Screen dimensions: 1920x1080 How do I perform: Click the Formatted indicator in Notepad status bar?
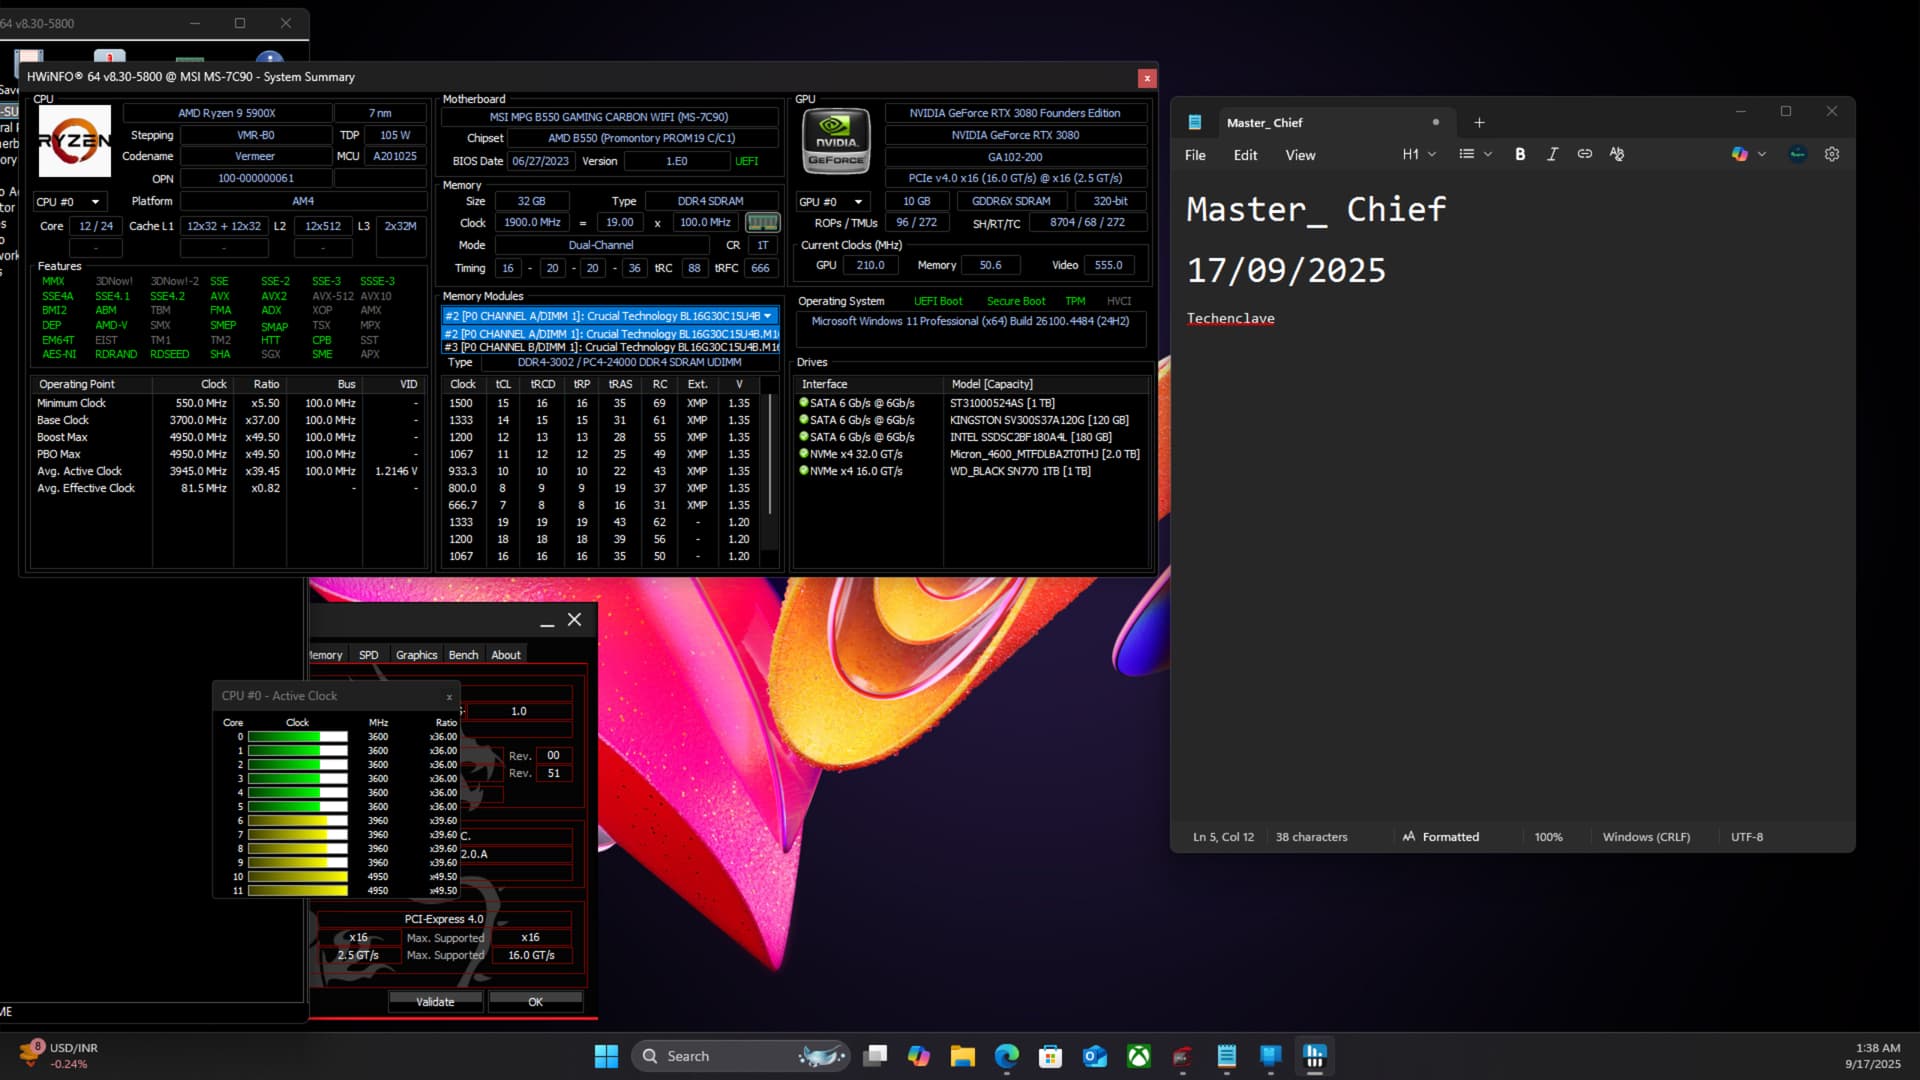tap(1441, 837)
